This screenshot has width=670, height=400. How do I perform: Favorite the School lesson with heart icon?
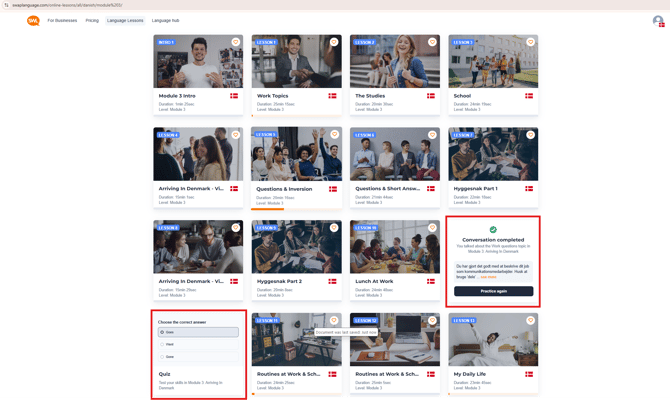tap(530, 43)
